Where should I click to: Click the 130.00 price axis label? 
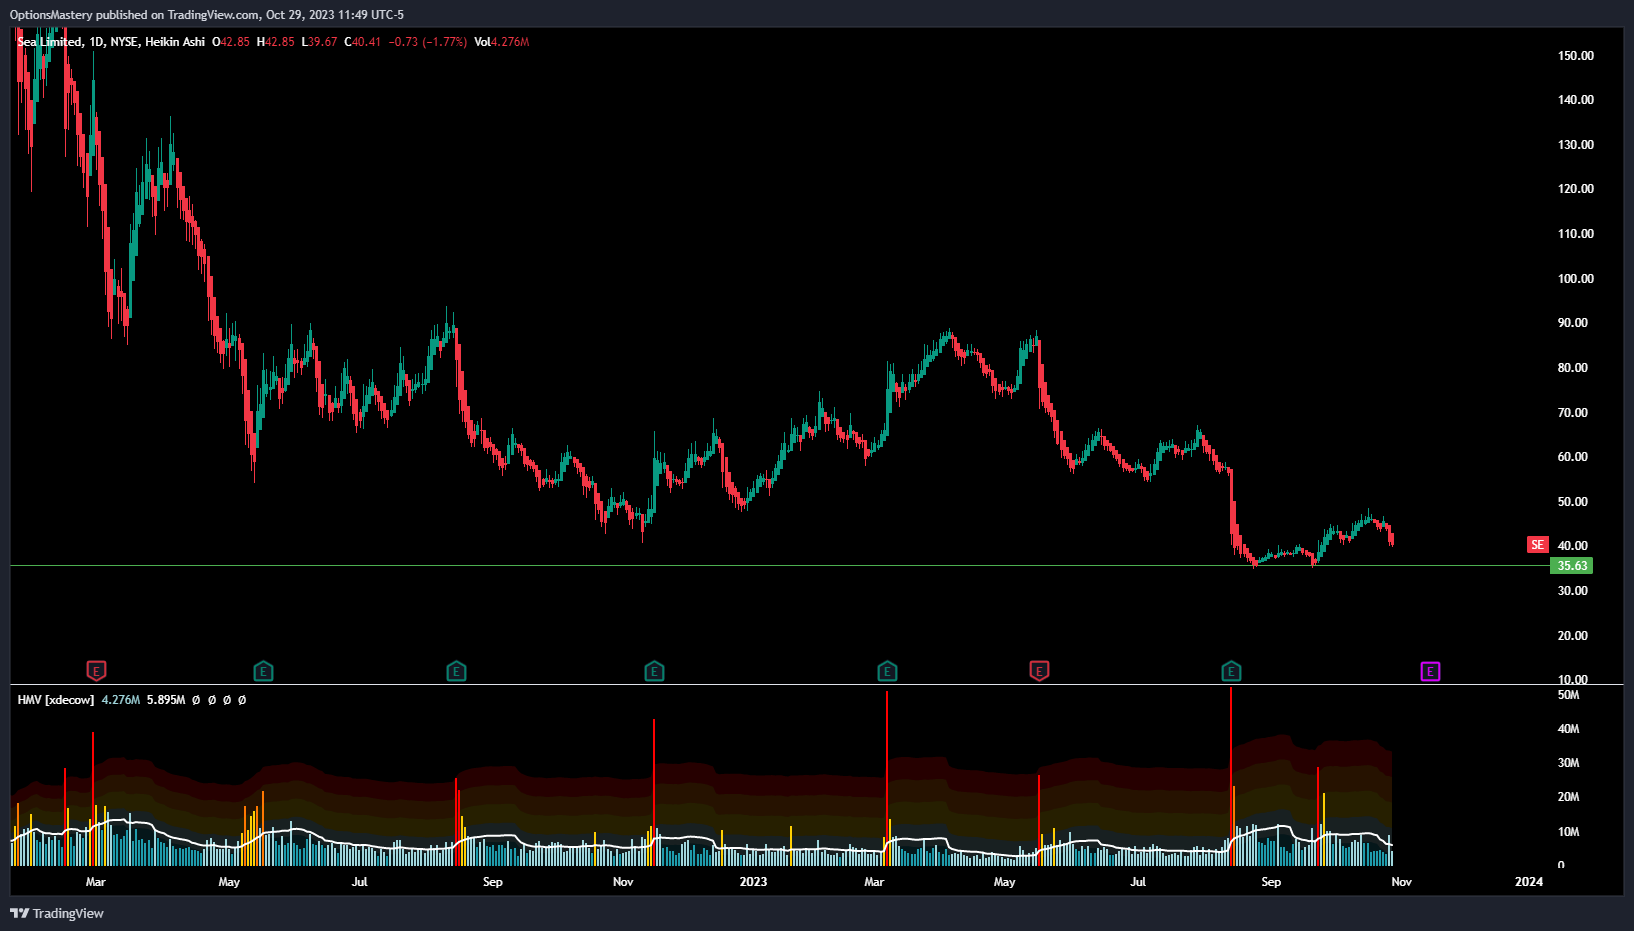[x=1576, y=145]
